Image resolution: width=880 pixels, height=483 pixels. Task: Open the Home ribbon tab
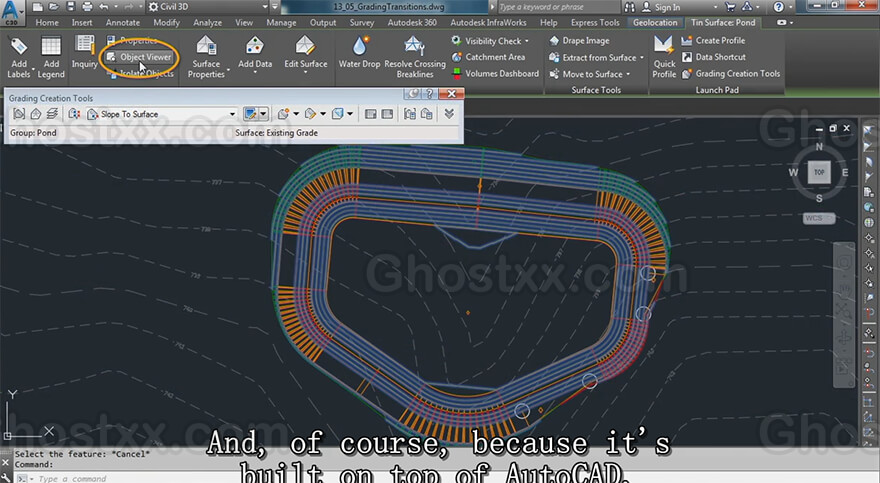click(x=47, y=22)
